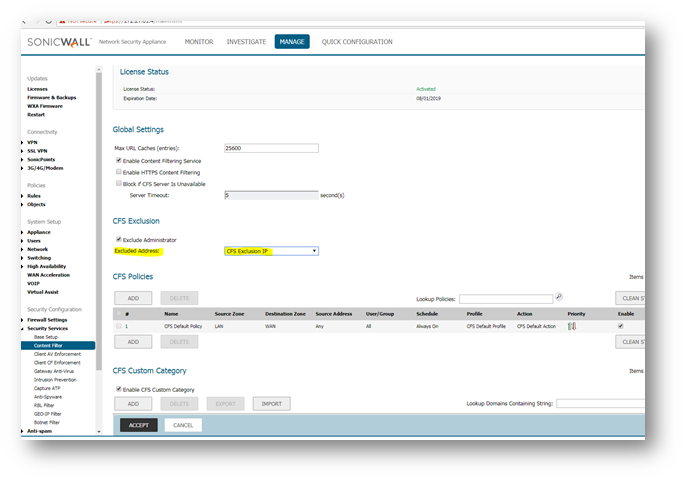Open Restart in the sidebar

pos(36,114)
